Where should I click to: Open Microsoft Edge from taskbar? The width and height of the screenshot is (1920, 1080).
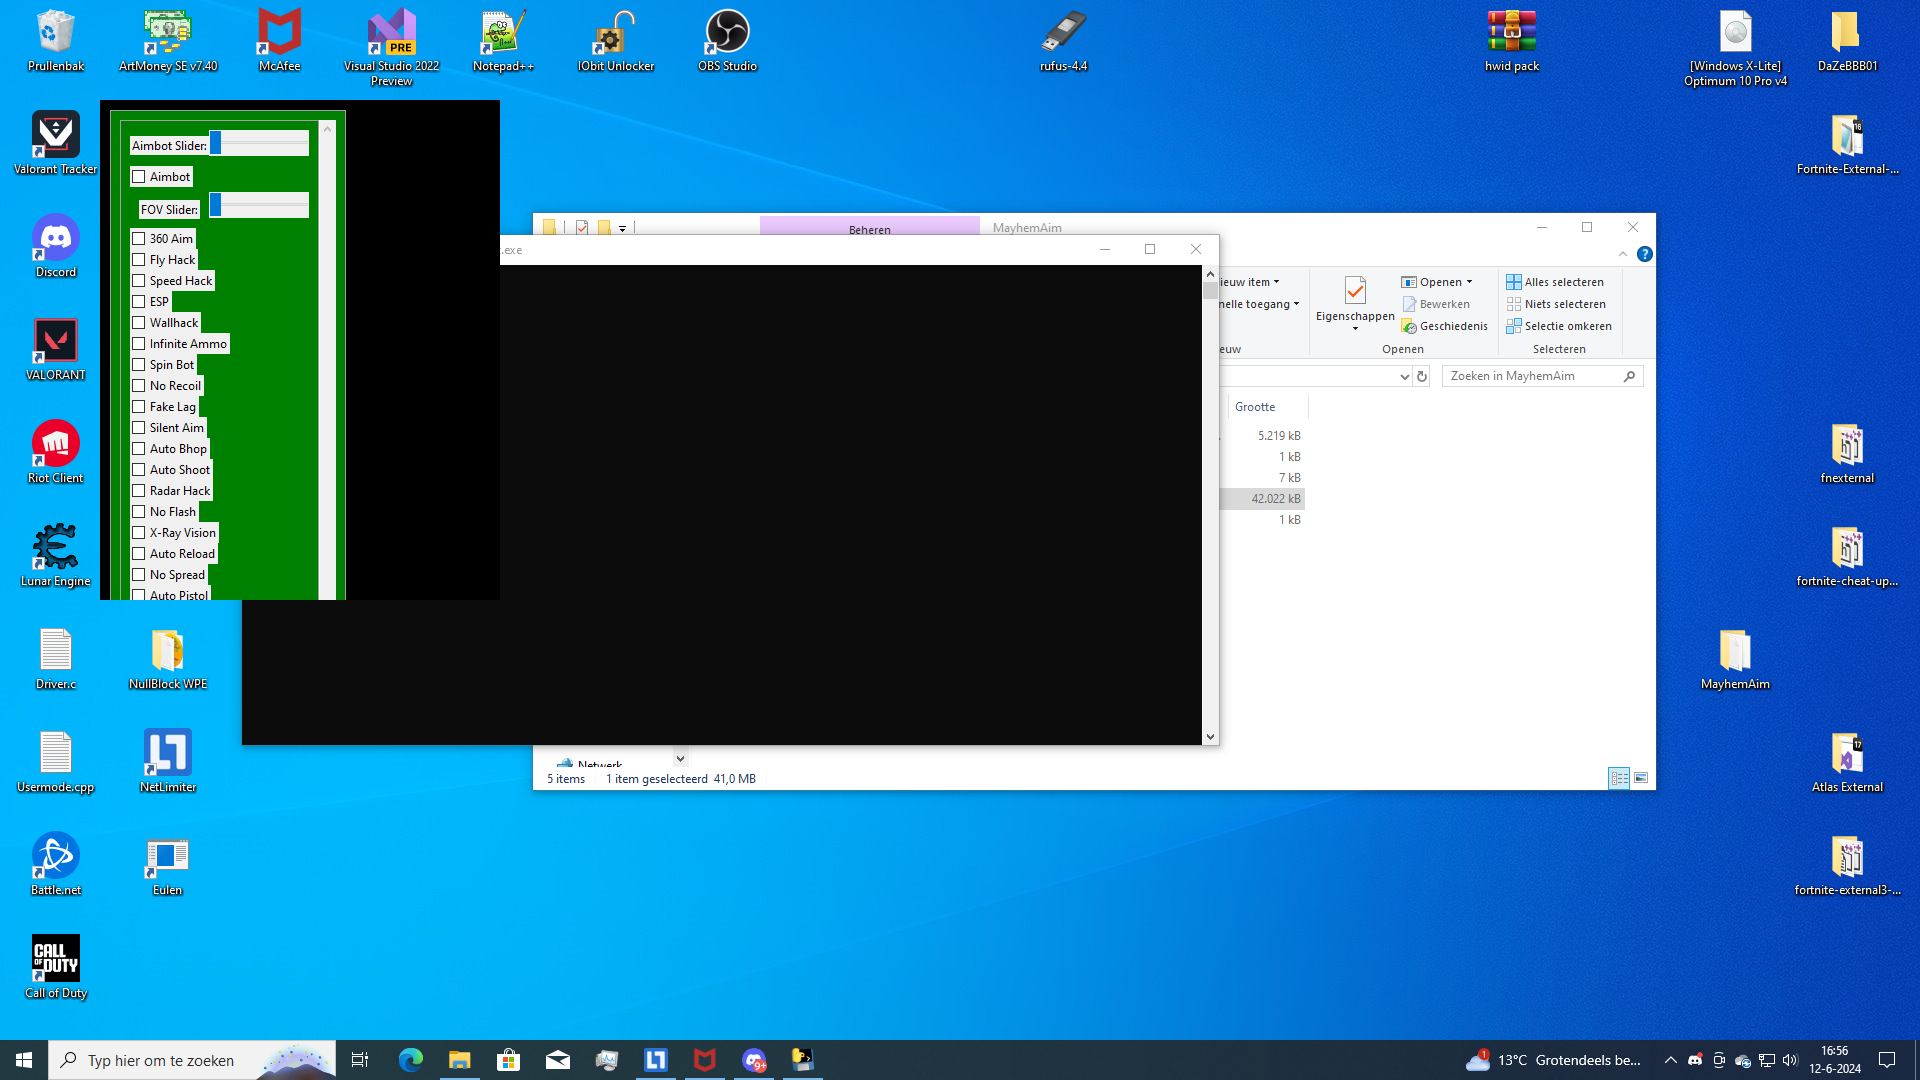(x=411, y=1060)
